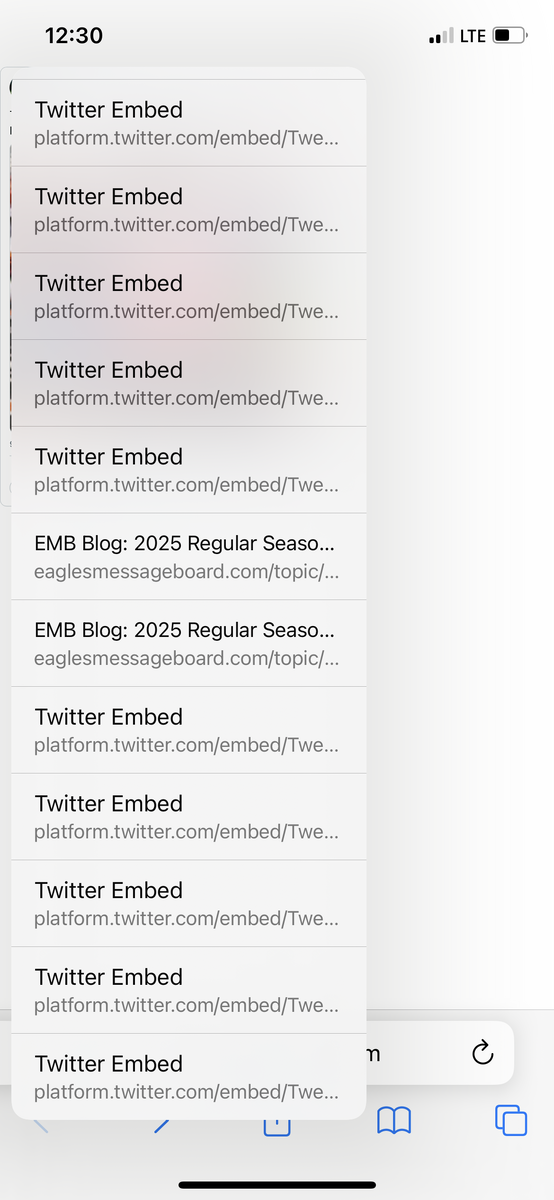Choose the fourth Twitter Embed history item
Screen dimensions: 554x1200
click(189, 383)
